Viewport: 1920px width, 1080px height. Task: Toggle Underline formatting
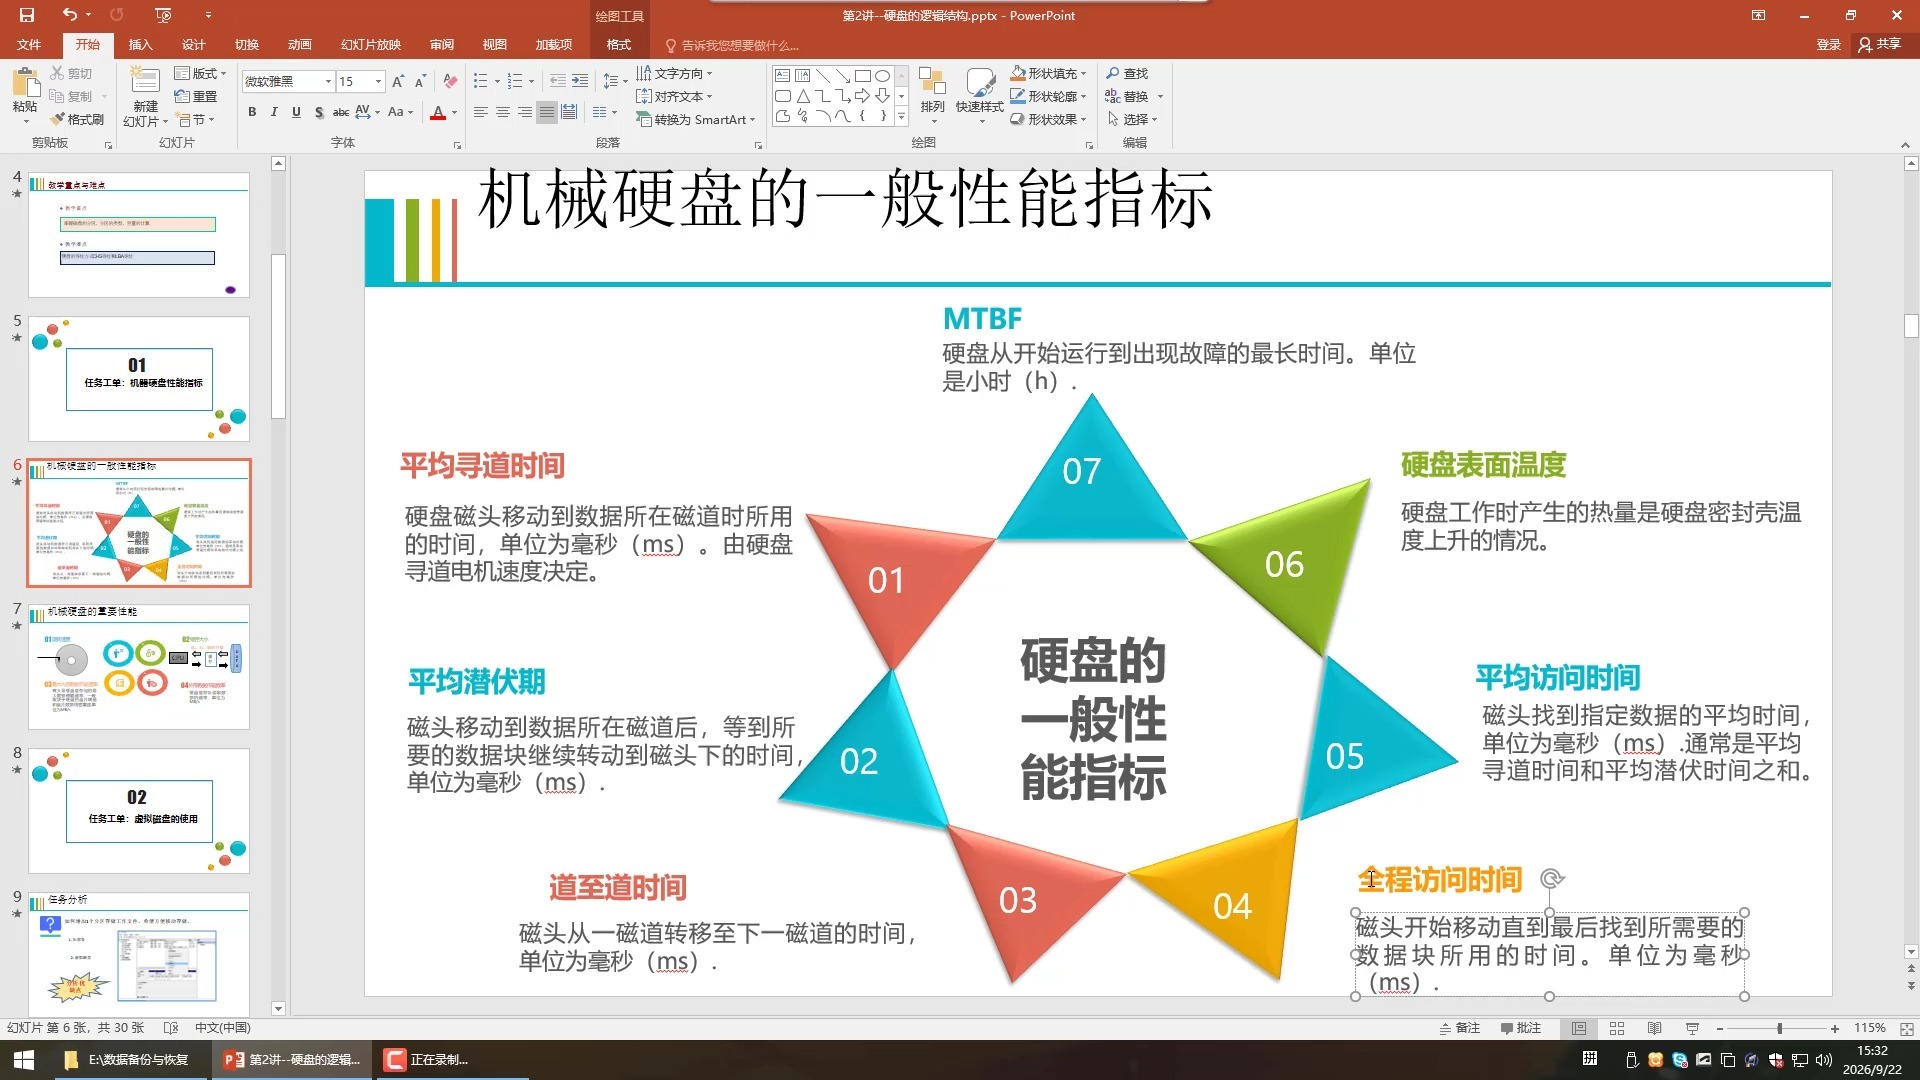click(x=296, y=112)
